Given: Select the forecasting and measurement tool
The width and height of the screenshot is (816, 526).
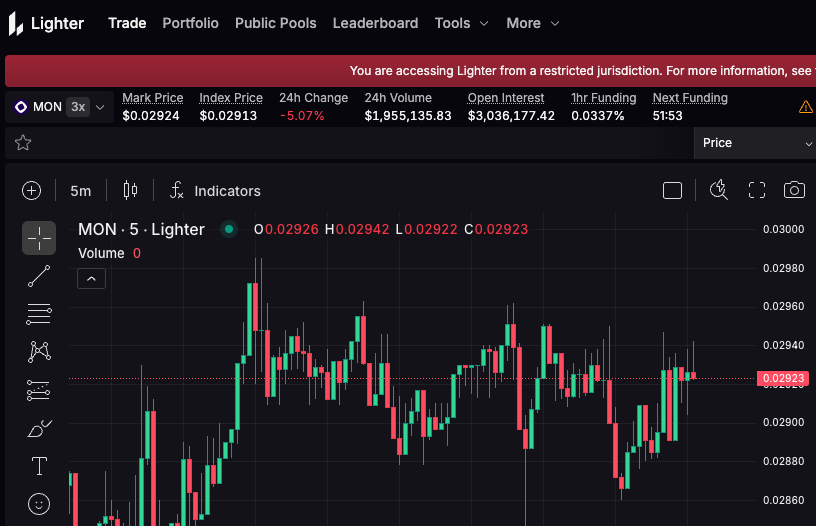Looking at the screenshot, I should 39,390.
